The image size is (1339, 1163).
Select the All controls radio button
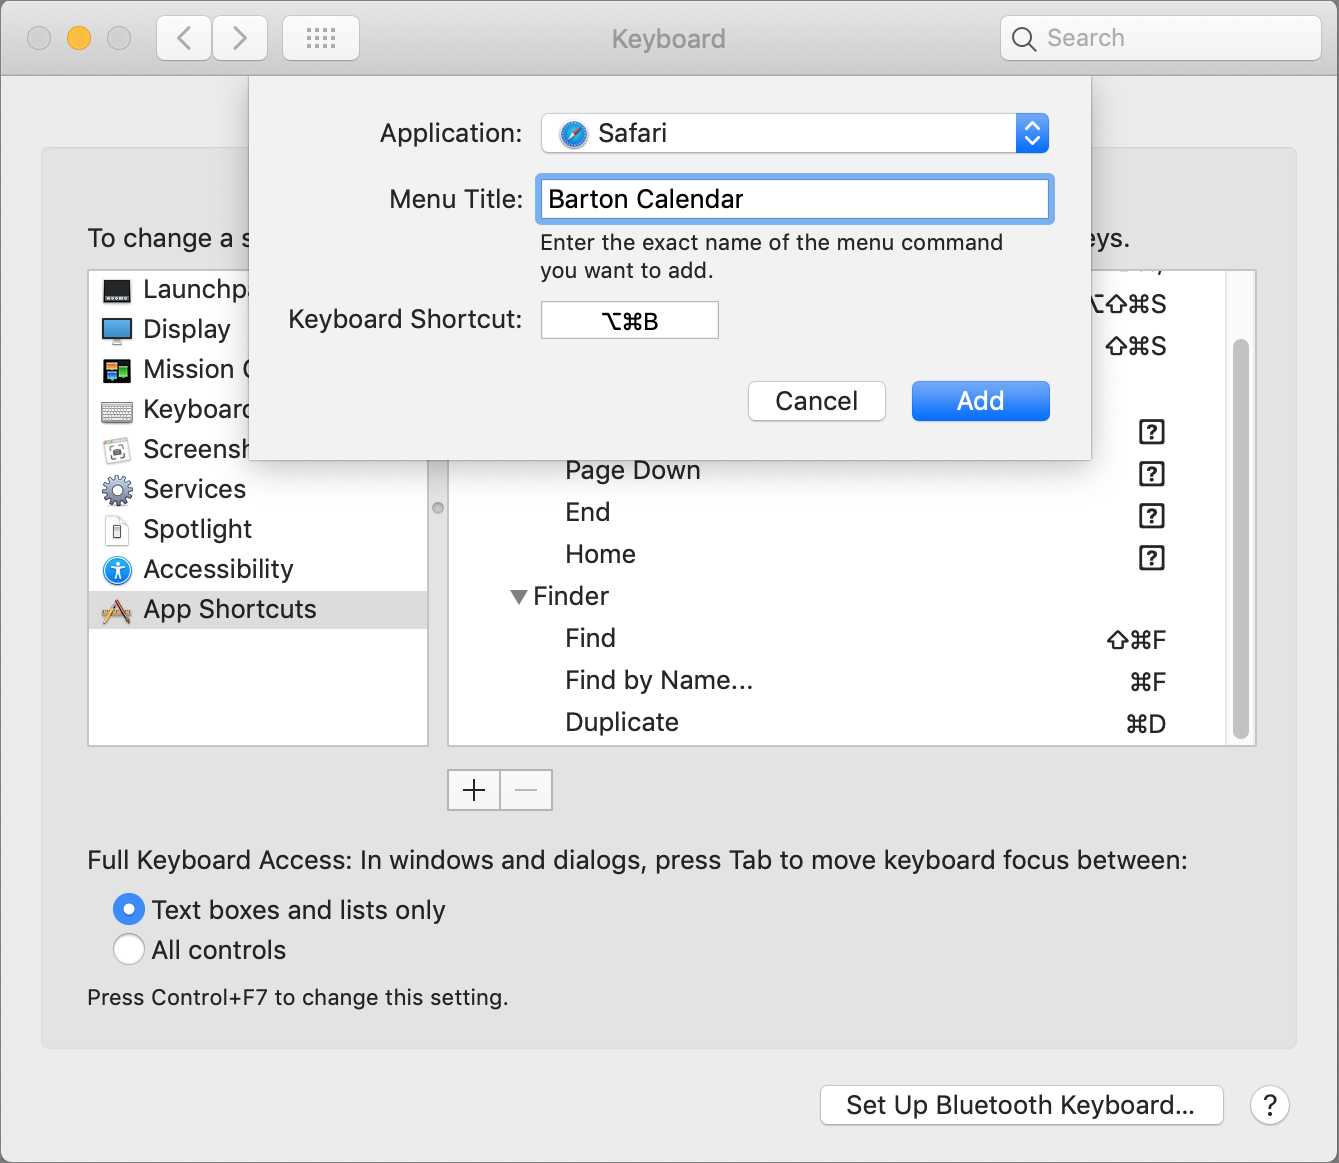pos(129,949)
